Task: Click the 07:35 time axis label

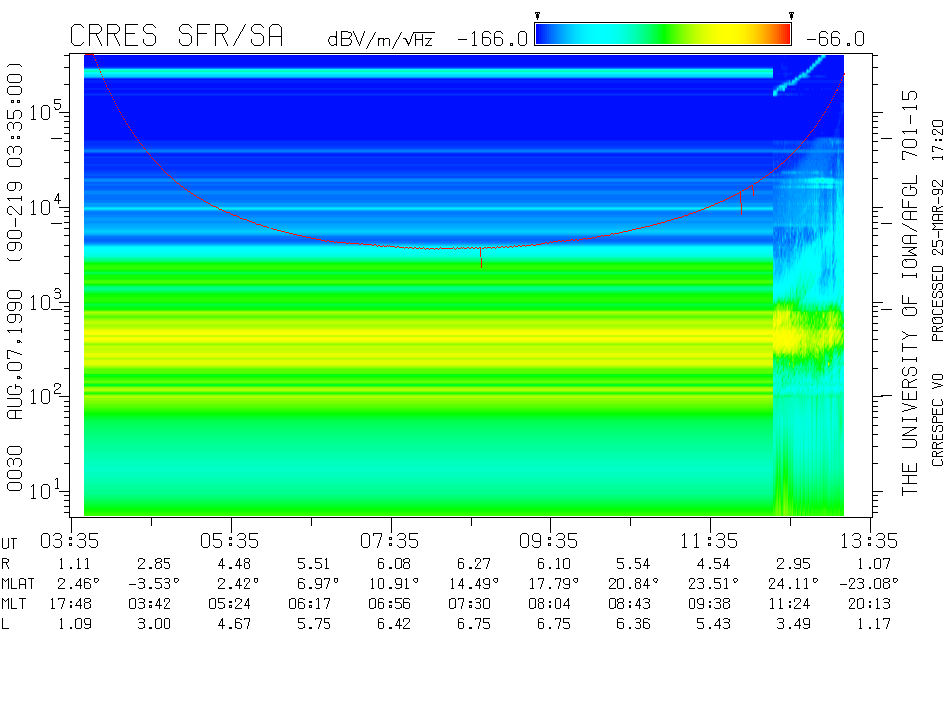Action: (390, 541)
